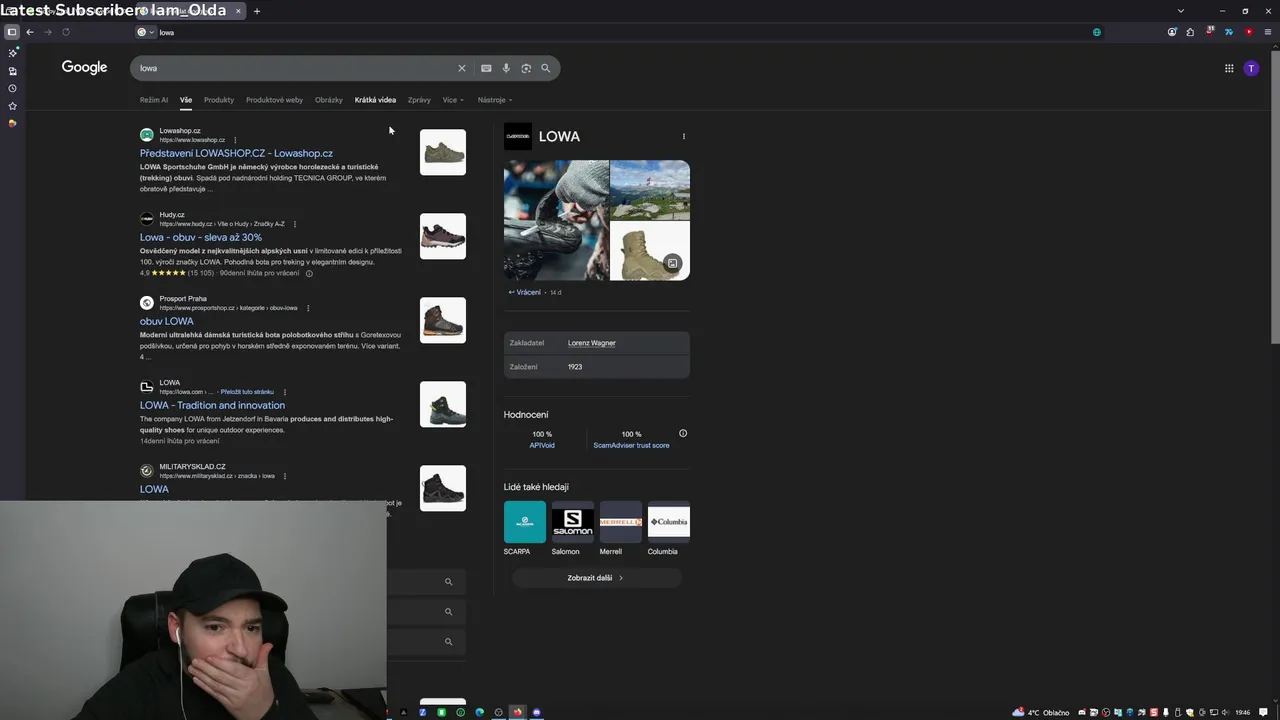Open Lowa - obuv - sleva až 30% link
Image resolution: width=1280 pixels, height=720 pixels.
click(x=201, y=237)
